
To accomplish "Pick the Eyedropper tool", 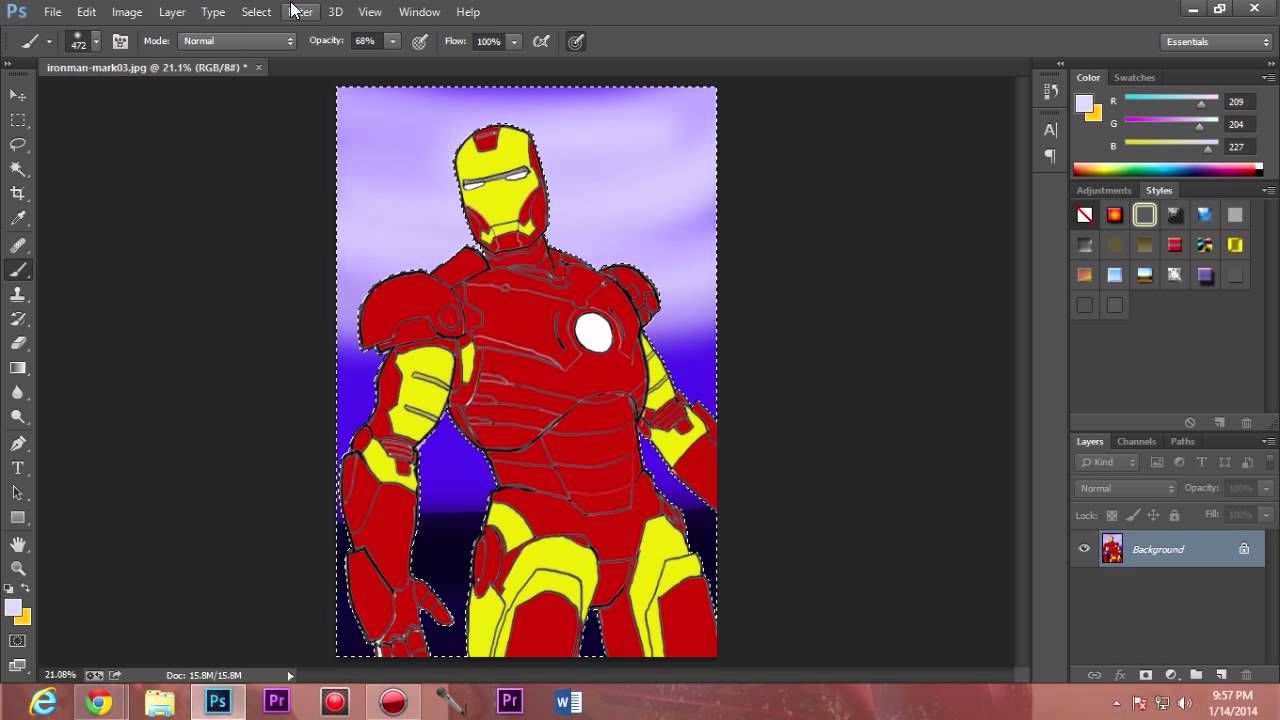I will 18,219.
